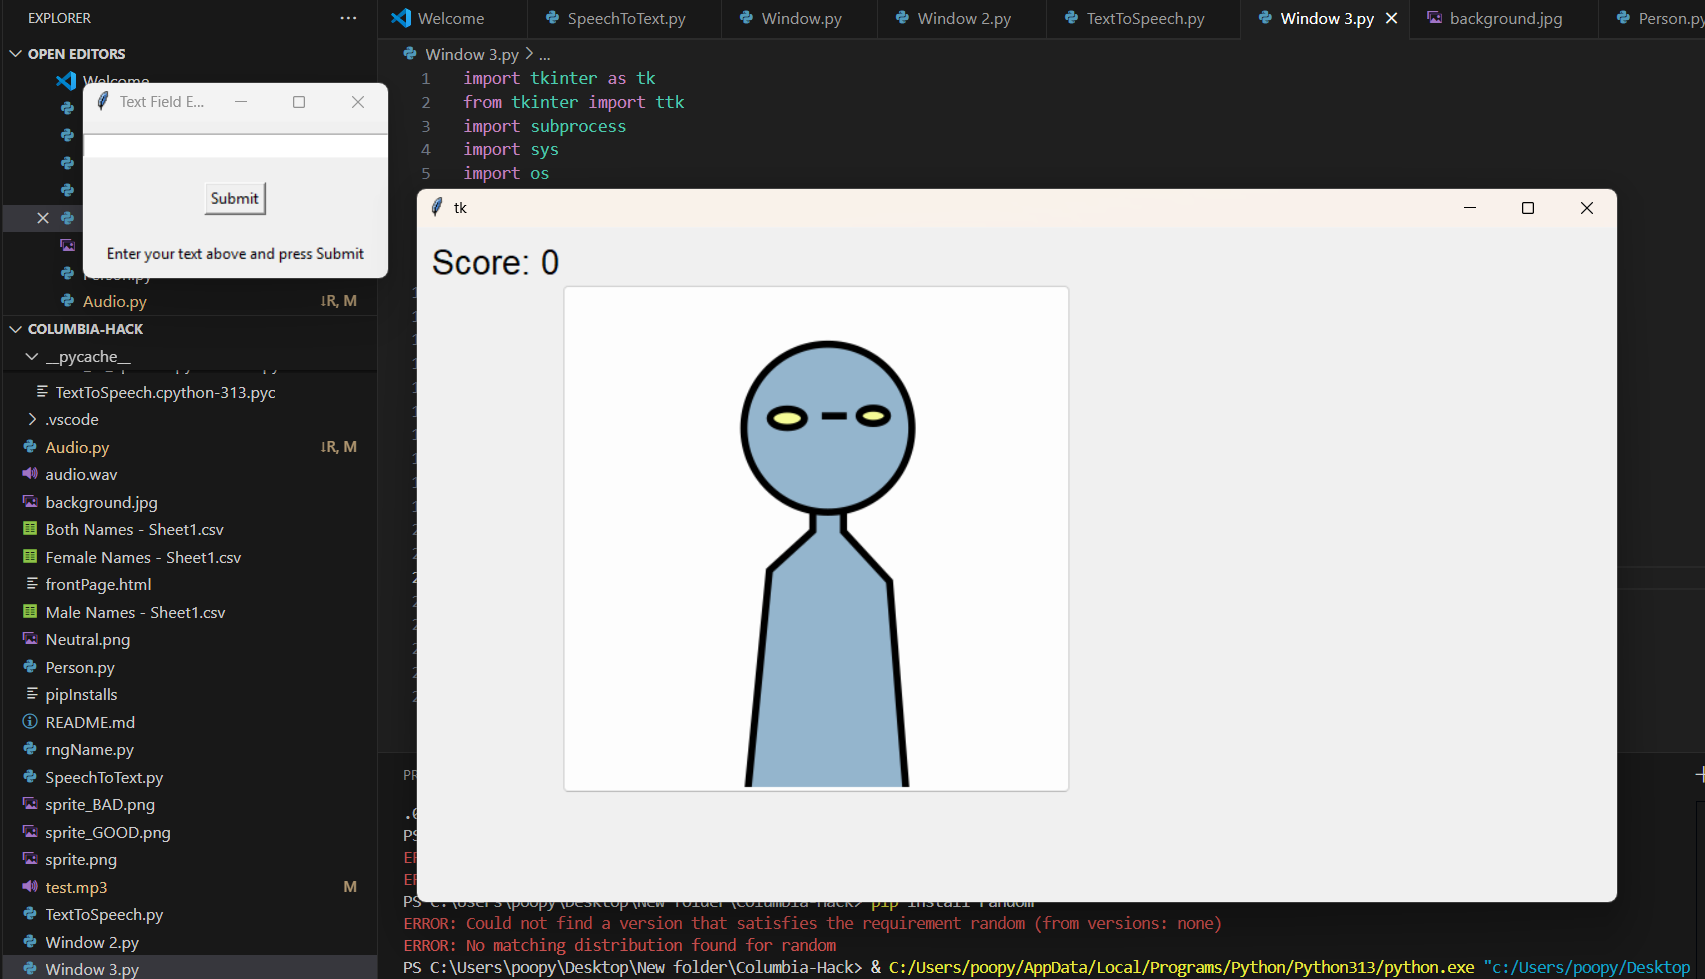Screen dimensions: 1705x979
Task: Minimize the Text Field window
Action: tap(241, 102)
